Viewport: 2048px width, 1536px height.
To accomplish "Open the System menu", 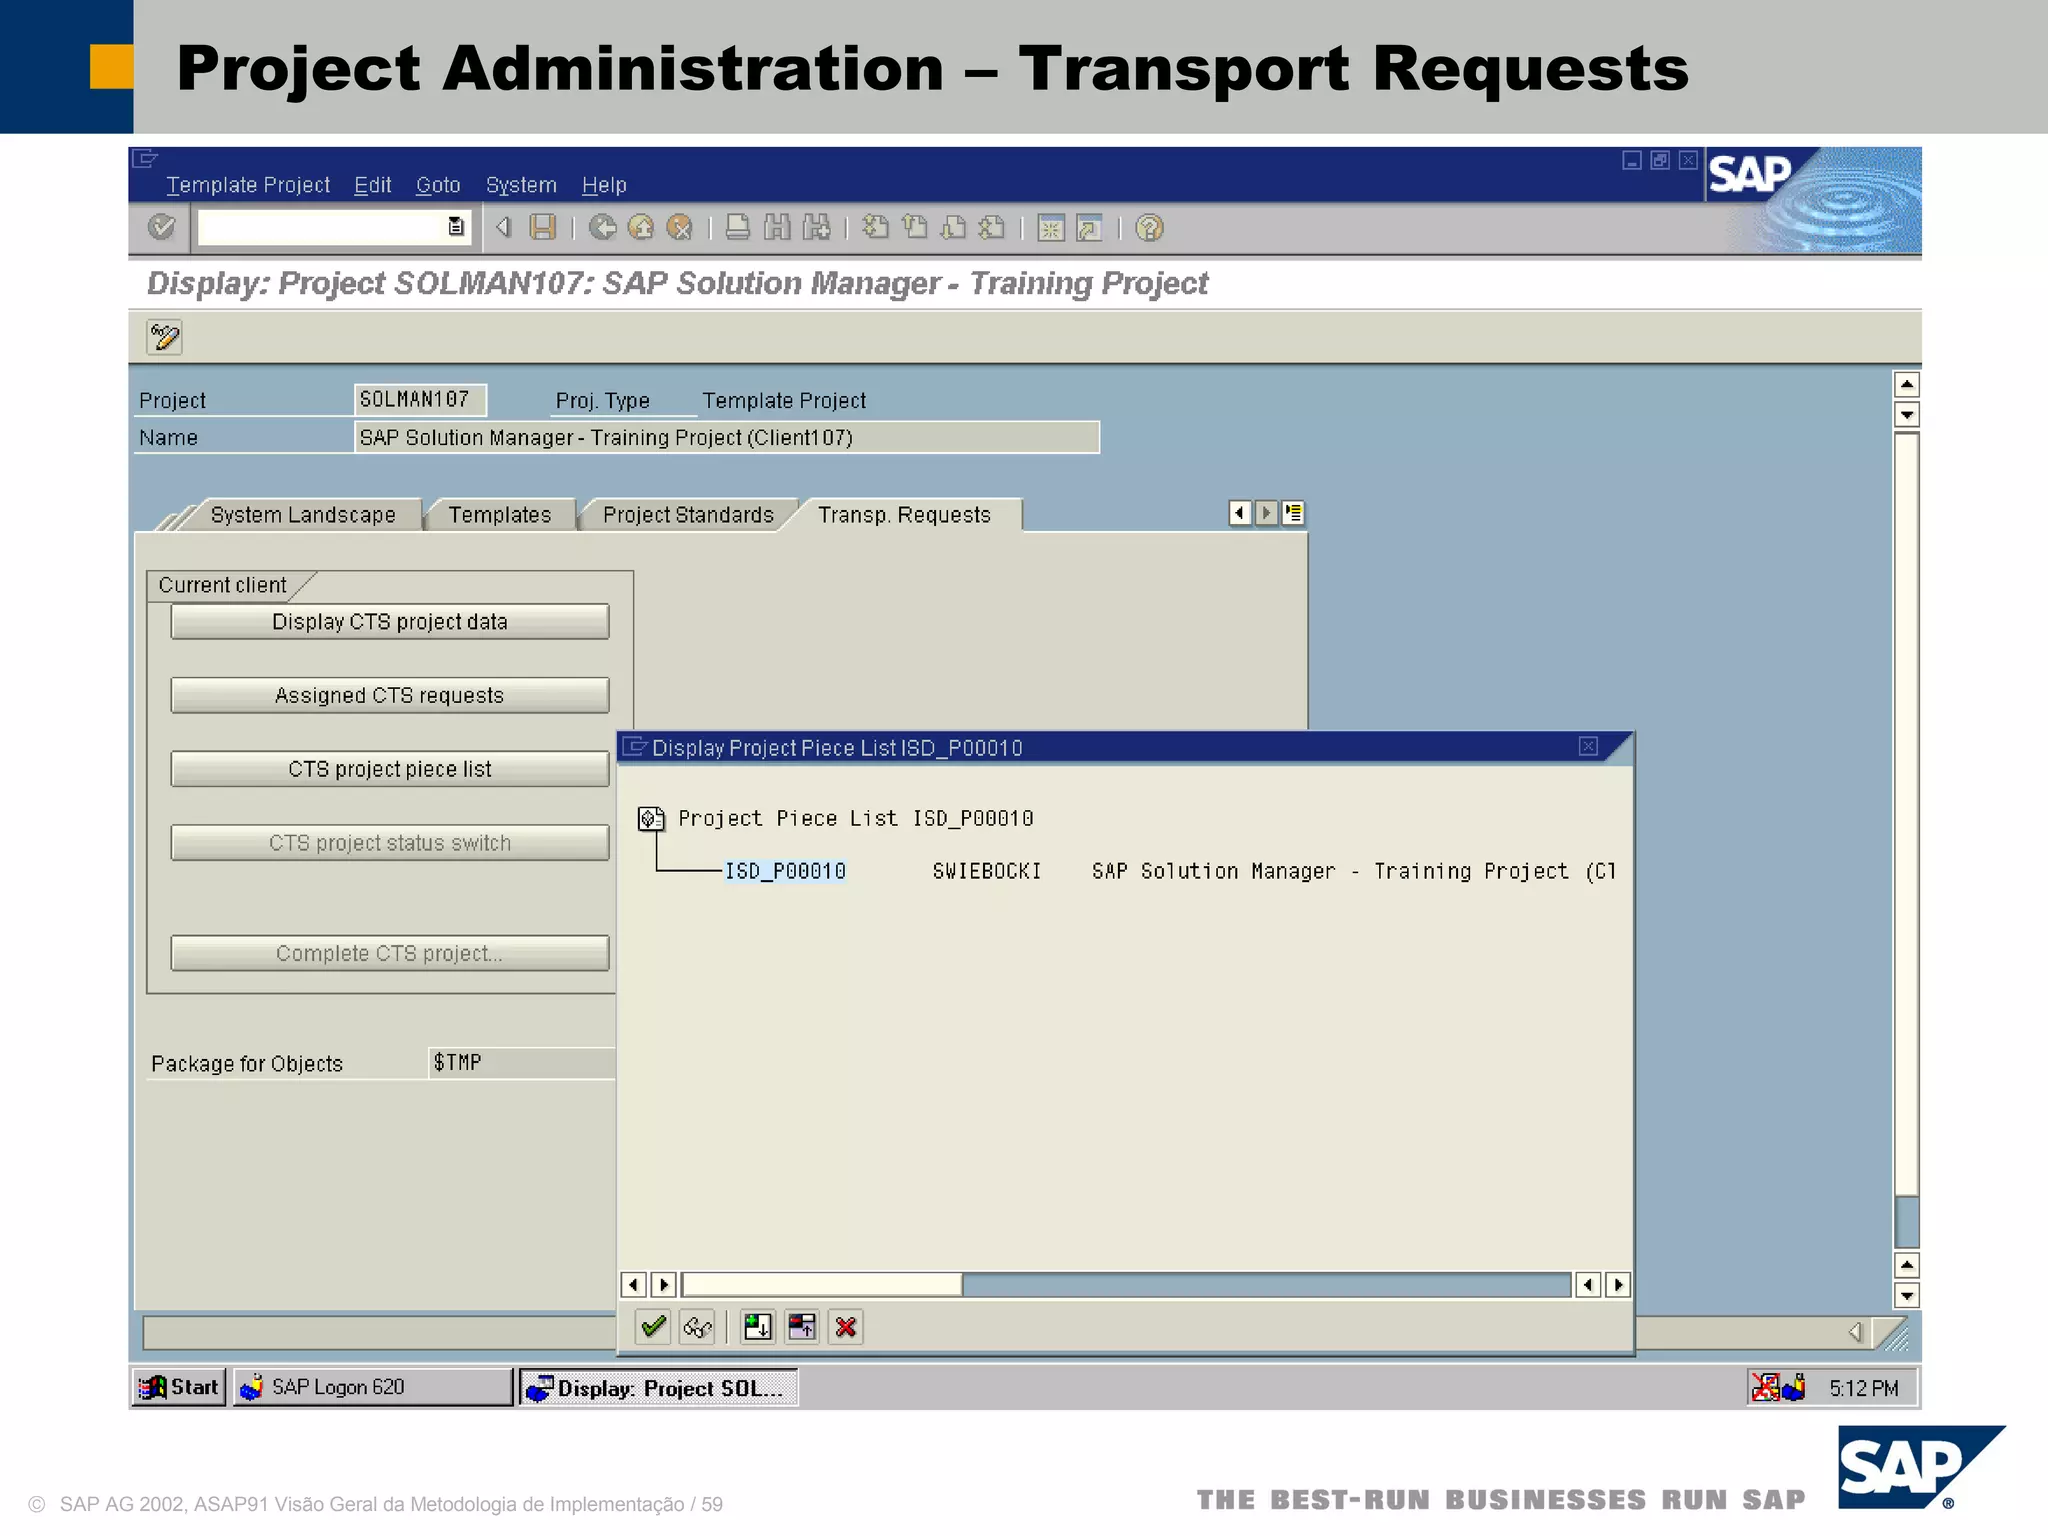I will 521,185.
